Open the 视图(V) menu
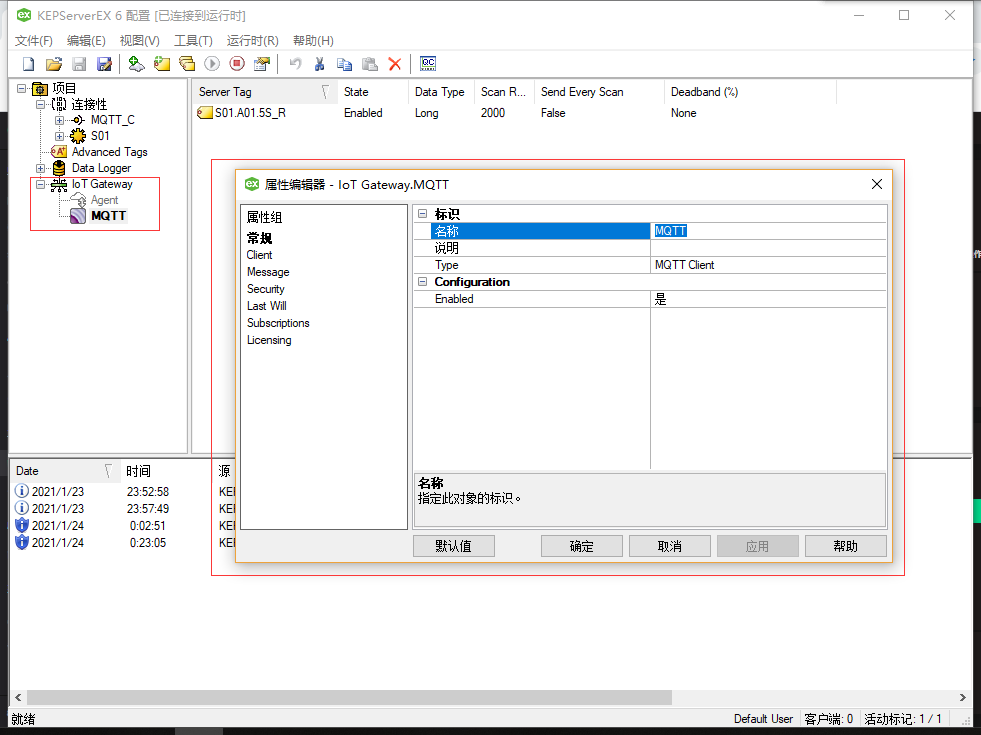Image resolution: width=981 pixels, height=735 pixels. (140, 41)
